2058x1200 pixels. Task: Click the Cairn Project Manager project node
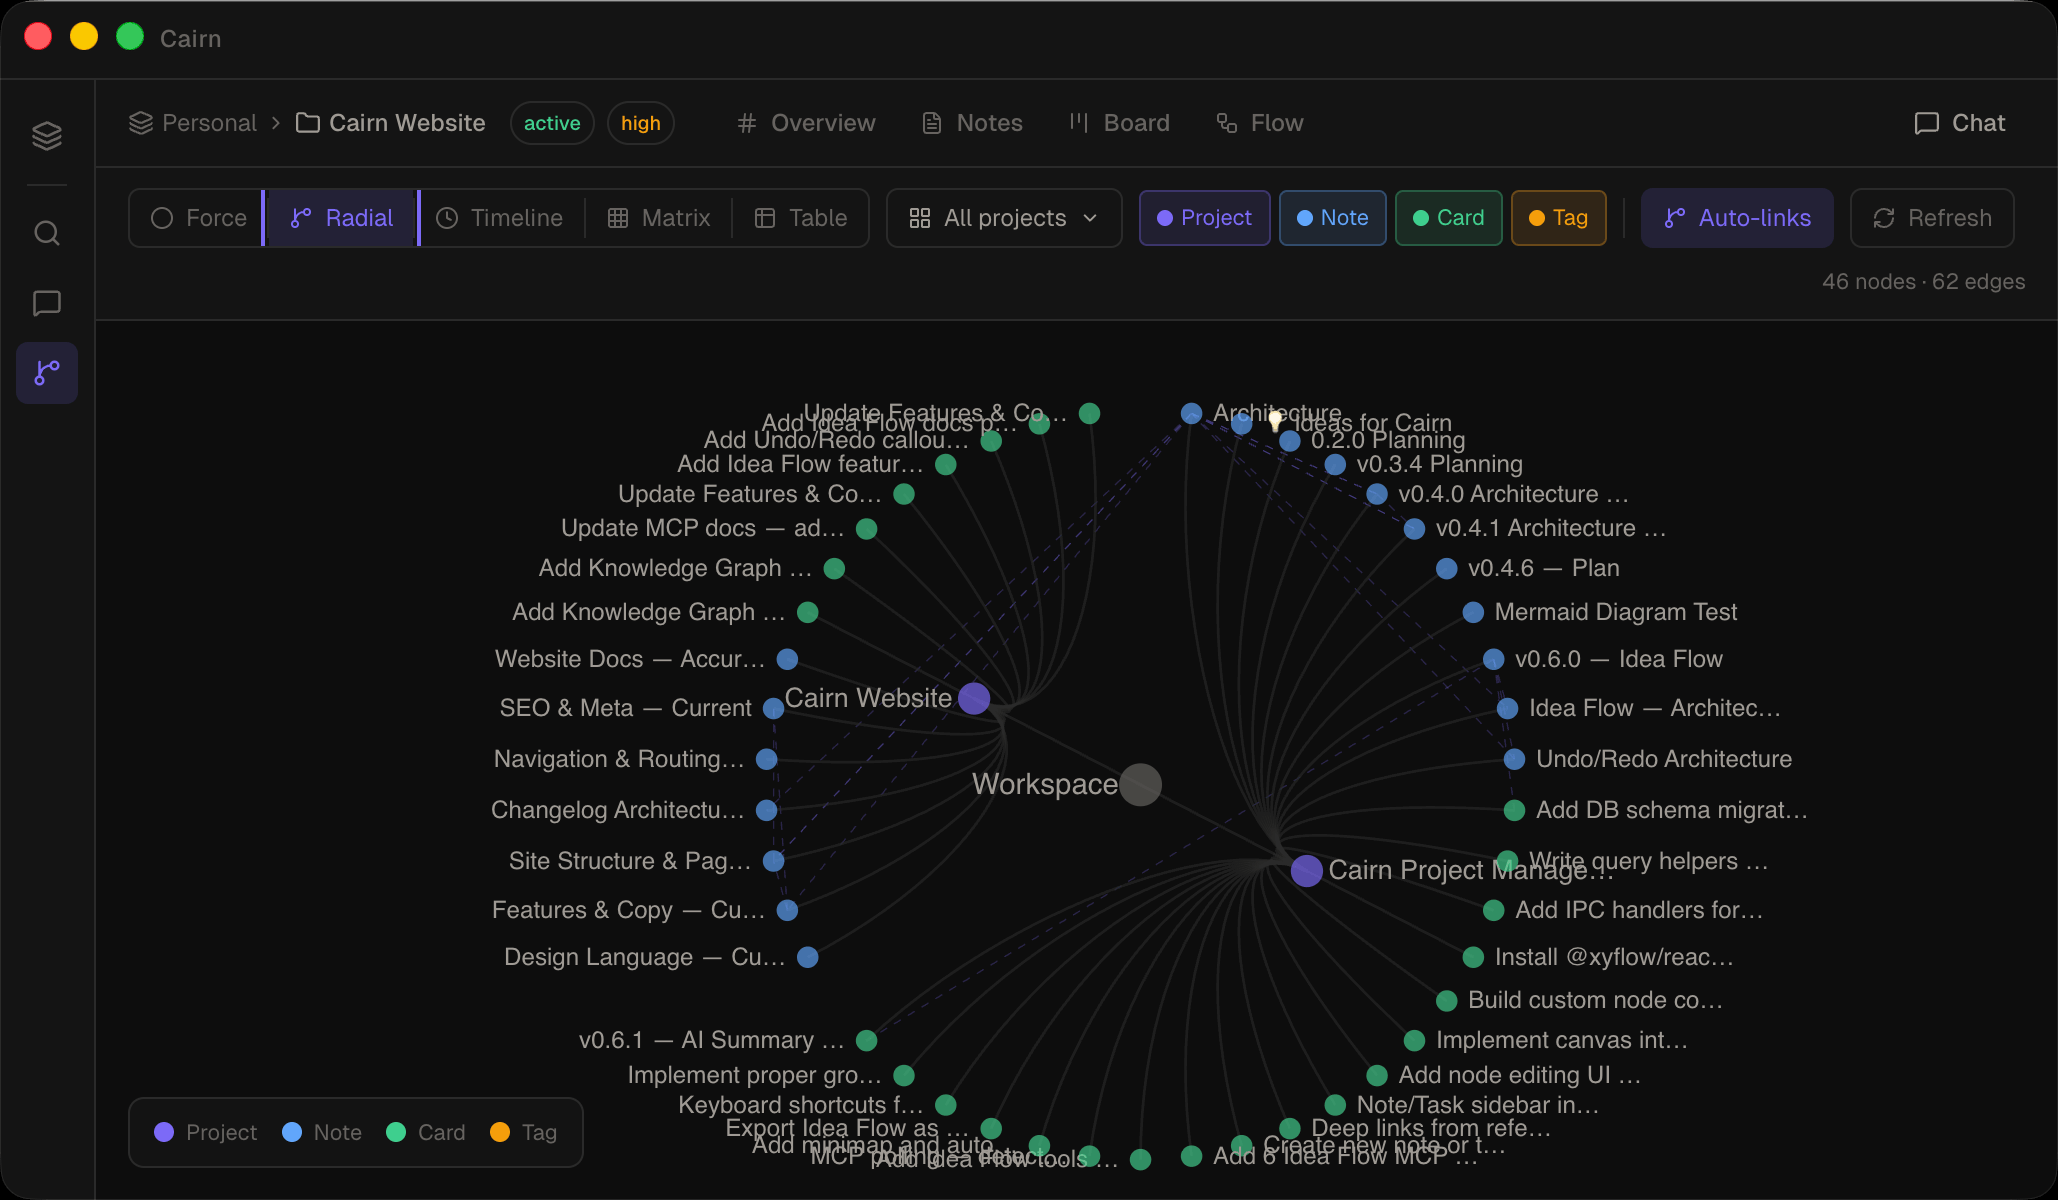(1306, 871)
